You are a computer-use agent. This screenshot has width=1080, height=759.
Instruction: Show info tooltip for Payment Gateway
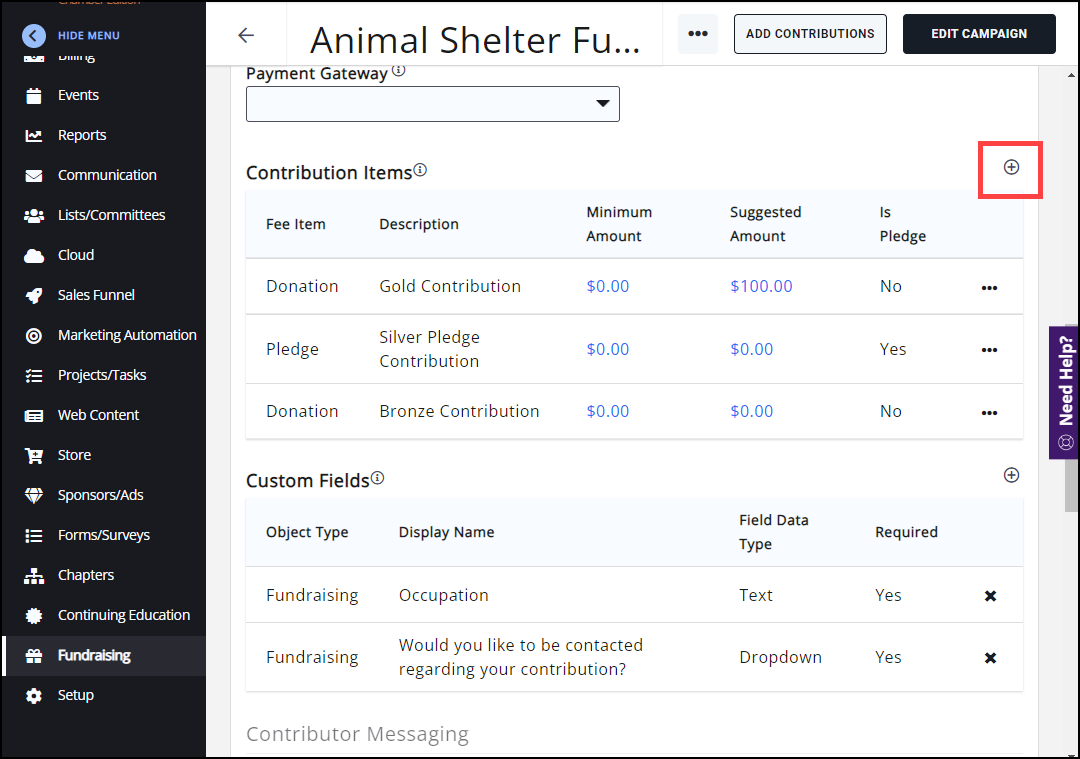tap(399, 71)
